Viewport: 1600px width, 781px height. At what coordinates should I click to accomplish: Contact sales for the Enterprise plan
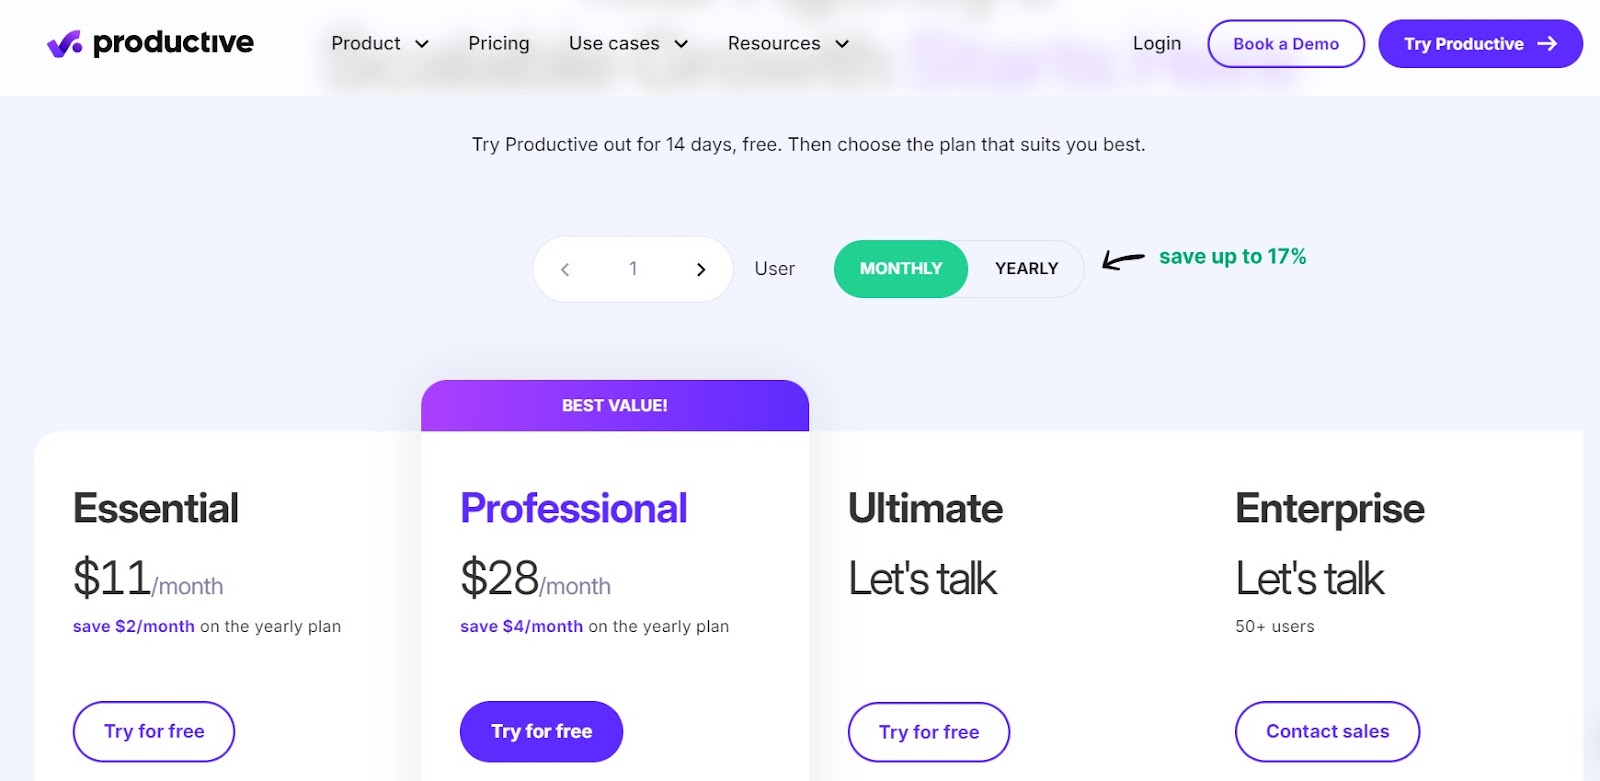click(1327, 731)
